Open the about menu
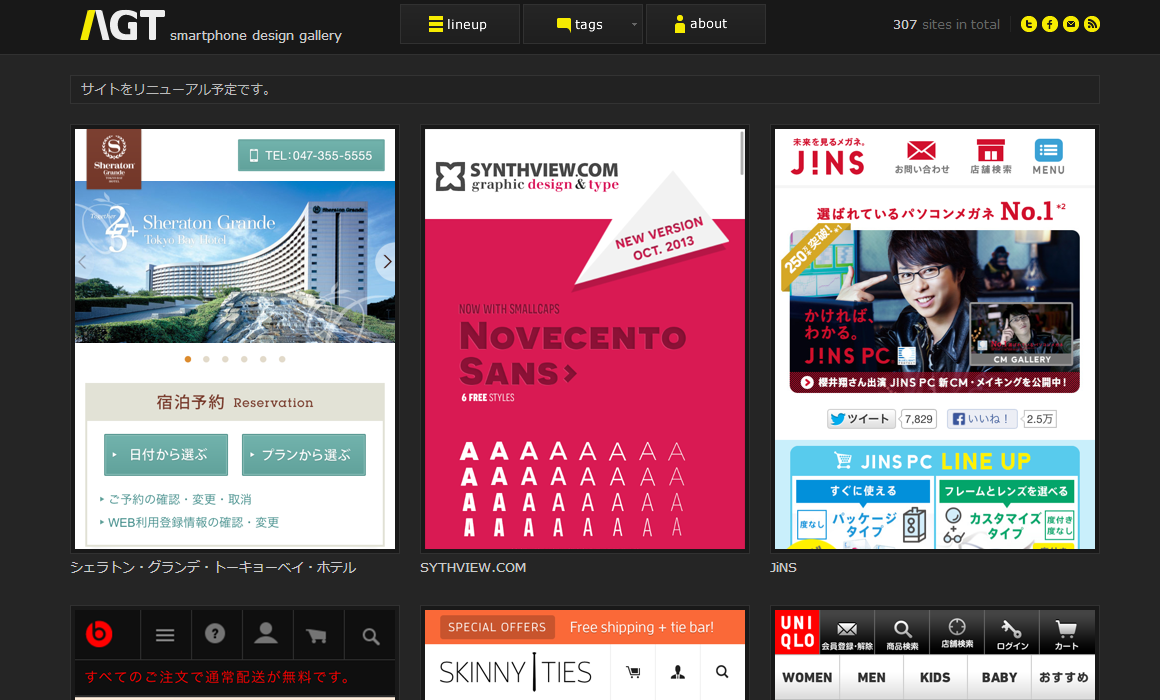 706,24
